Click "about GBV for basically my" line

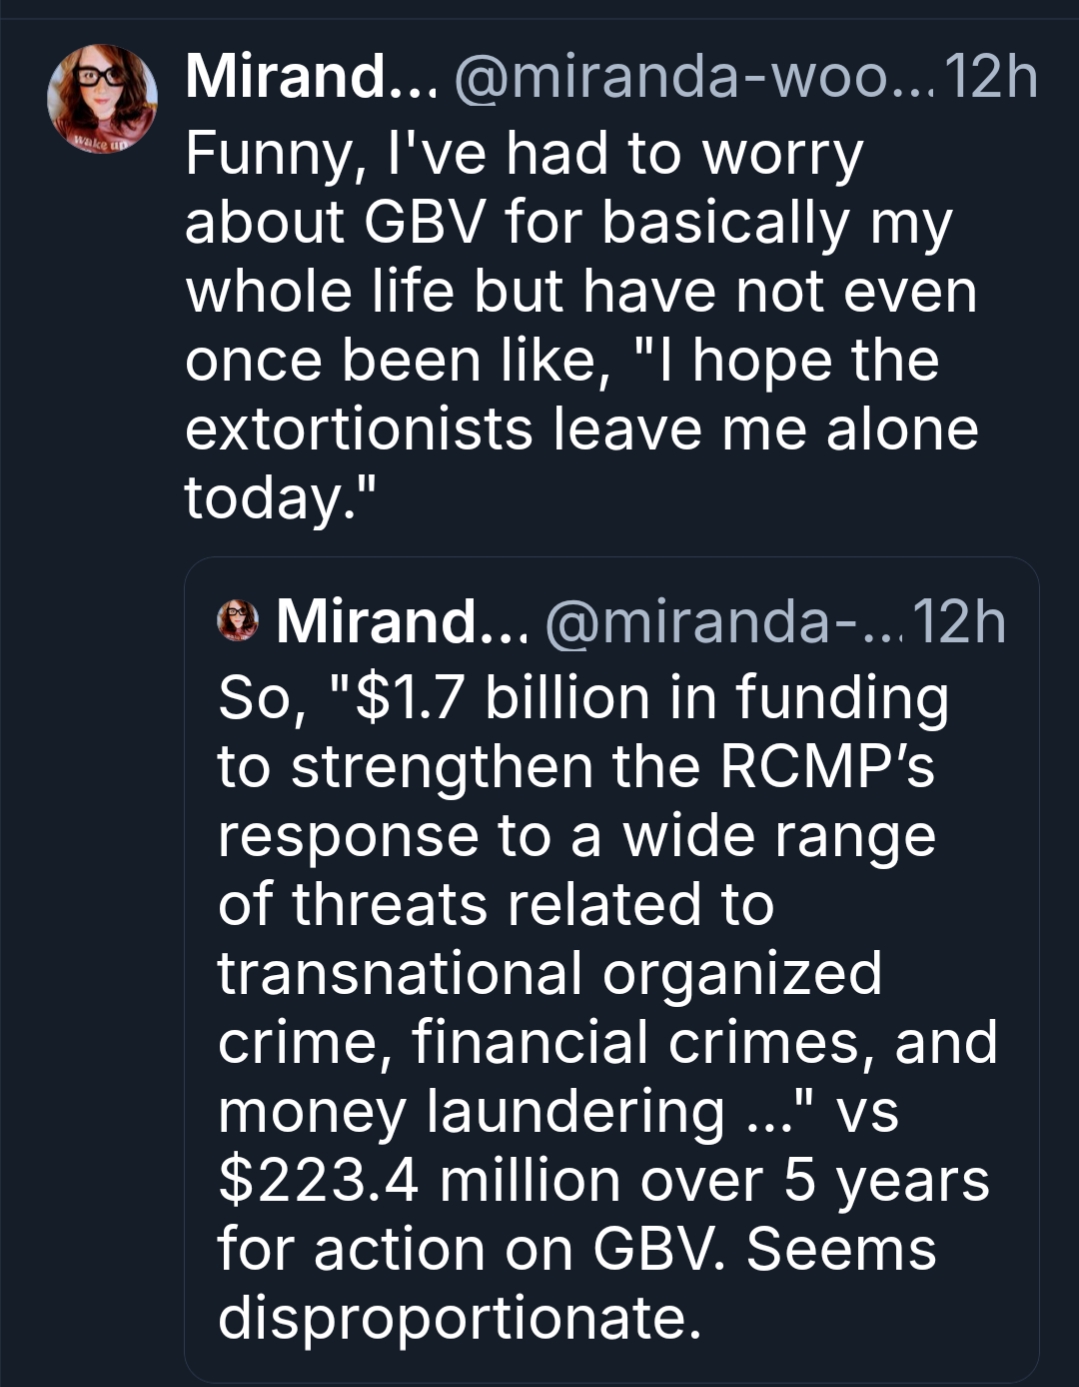567,224
